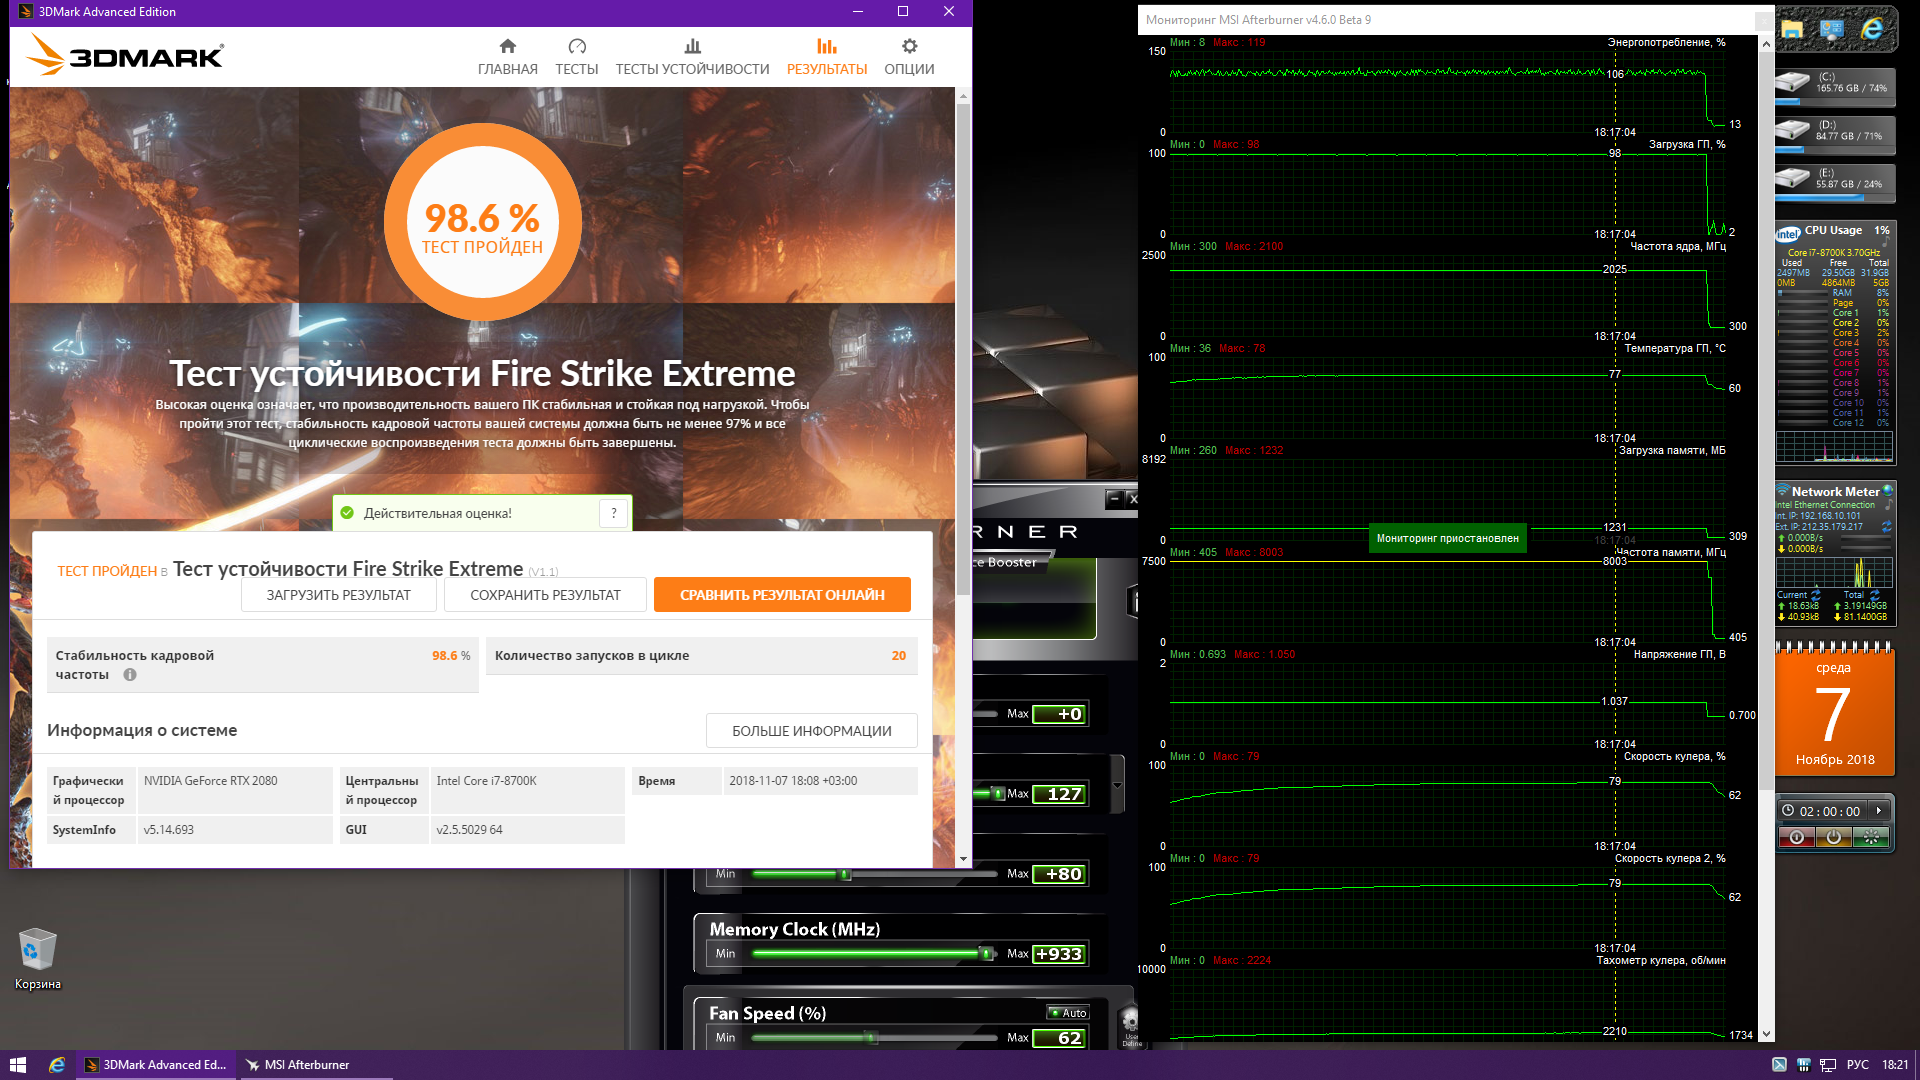
Task: Open Internet Explorer from taskbar
Action: (x=57, y=1065)
